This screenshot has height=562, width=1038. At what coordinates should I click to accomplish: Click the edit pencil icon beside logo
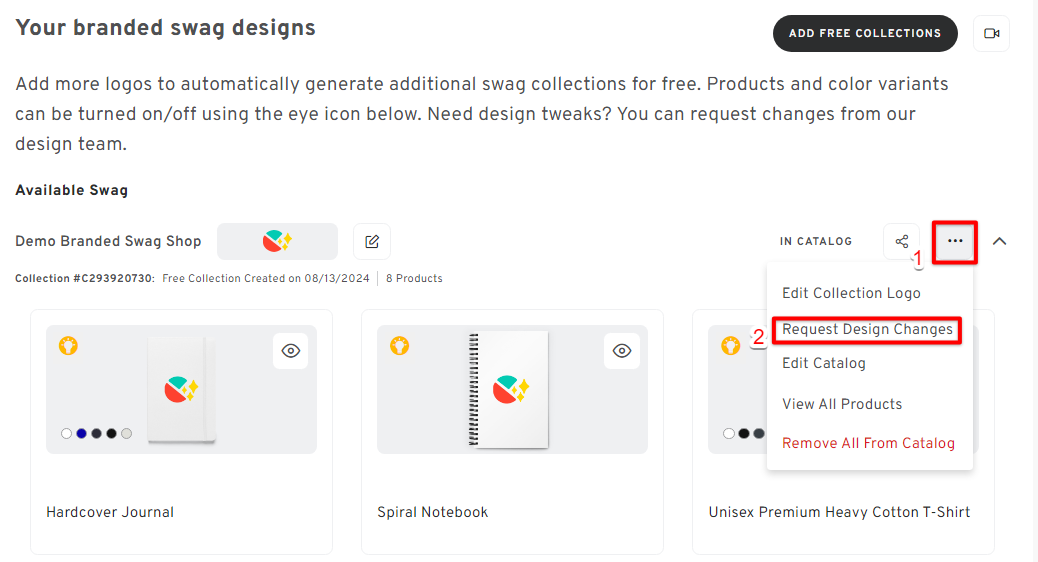372,241
